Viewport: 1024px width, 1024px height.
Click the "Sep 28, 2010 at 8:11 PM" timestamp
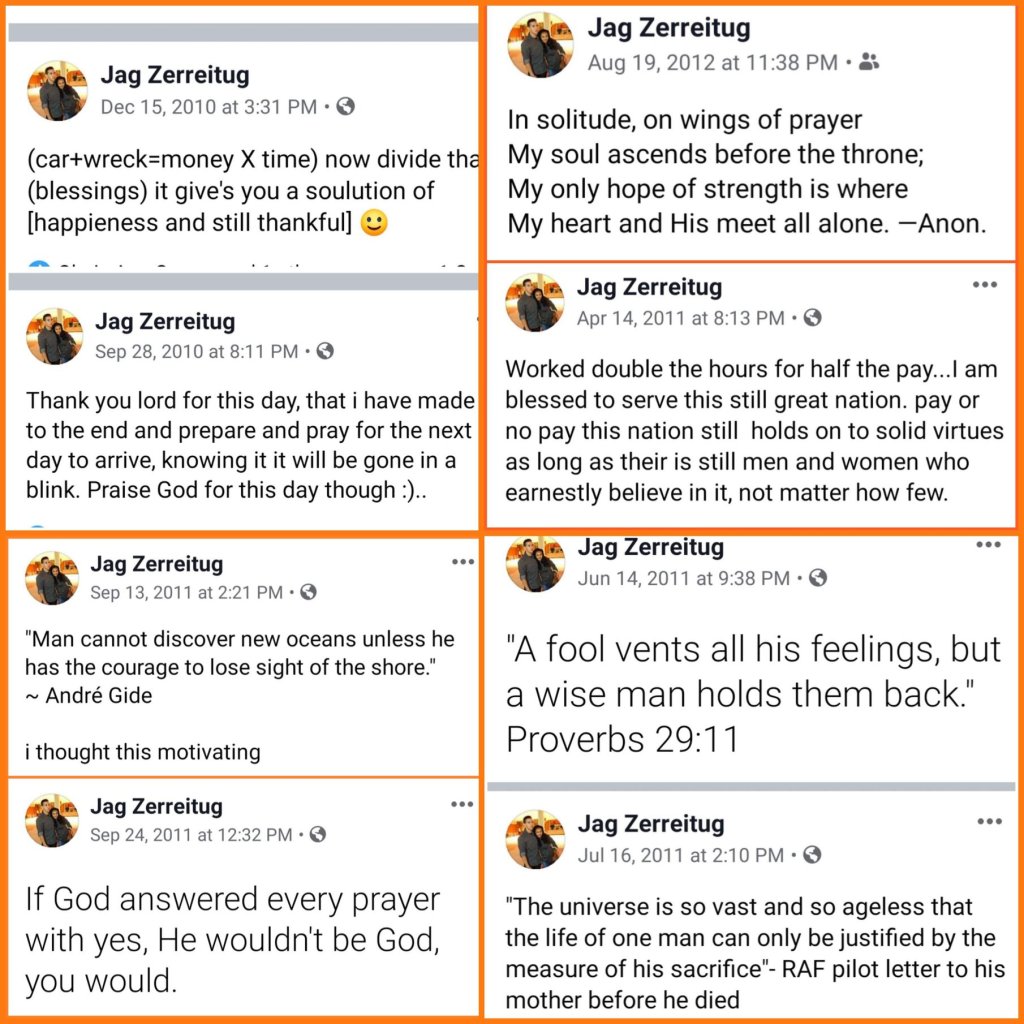196,351
